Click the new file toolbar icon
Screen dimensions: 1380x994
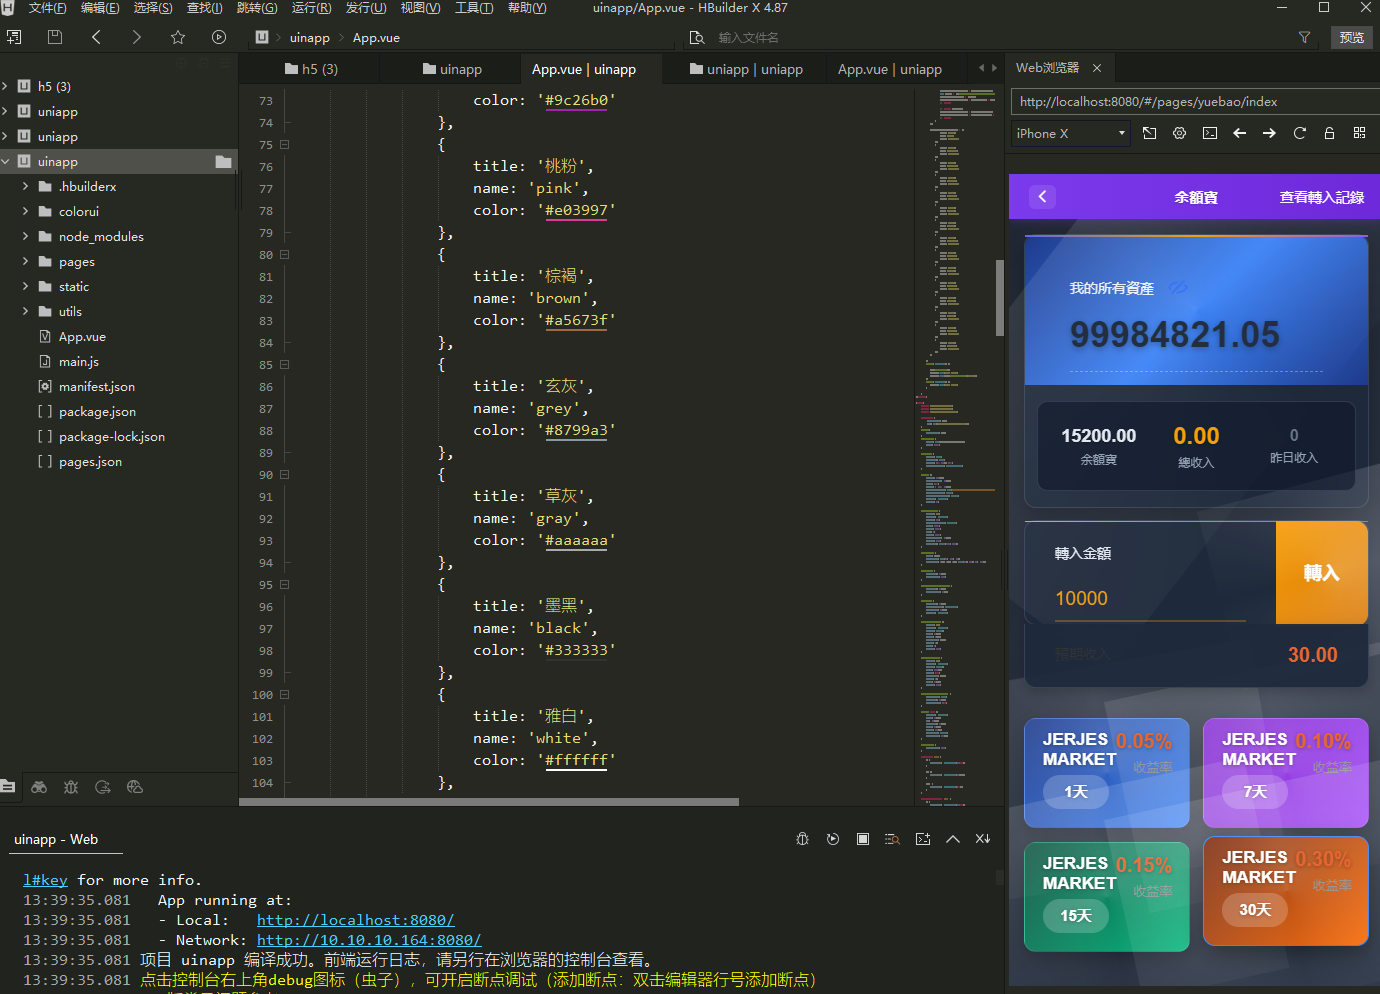coord(14,37)
